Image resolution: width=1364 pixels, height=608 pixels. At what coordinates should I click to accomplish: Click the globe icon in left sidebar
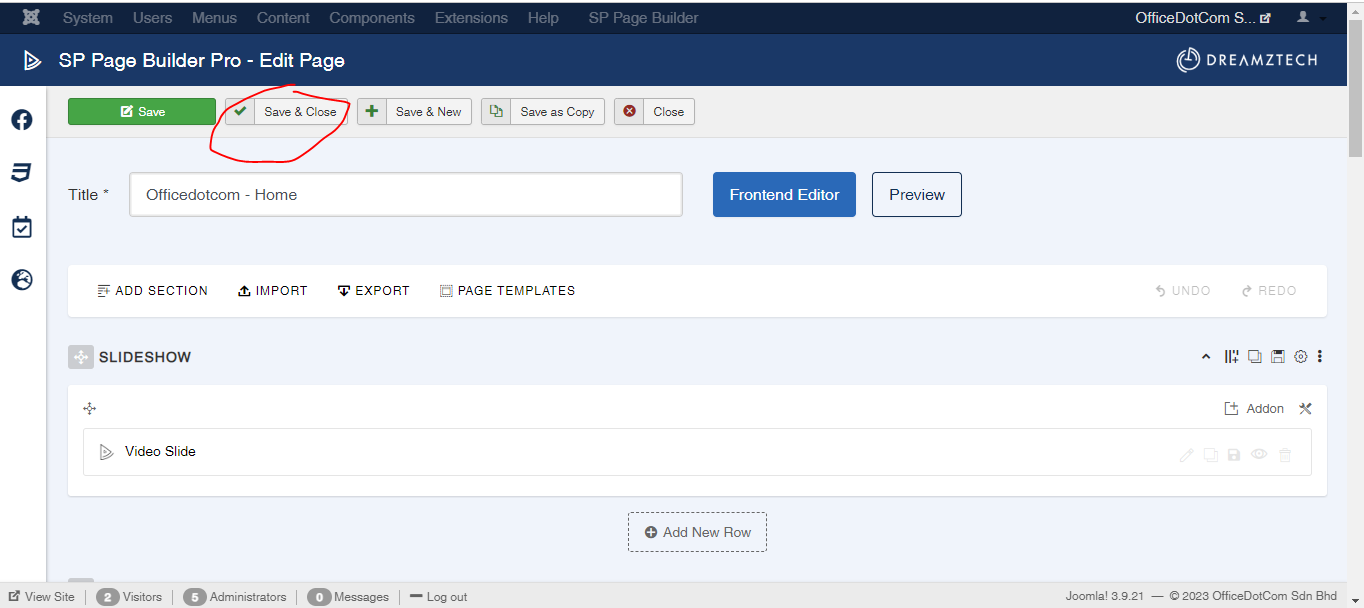22,279
